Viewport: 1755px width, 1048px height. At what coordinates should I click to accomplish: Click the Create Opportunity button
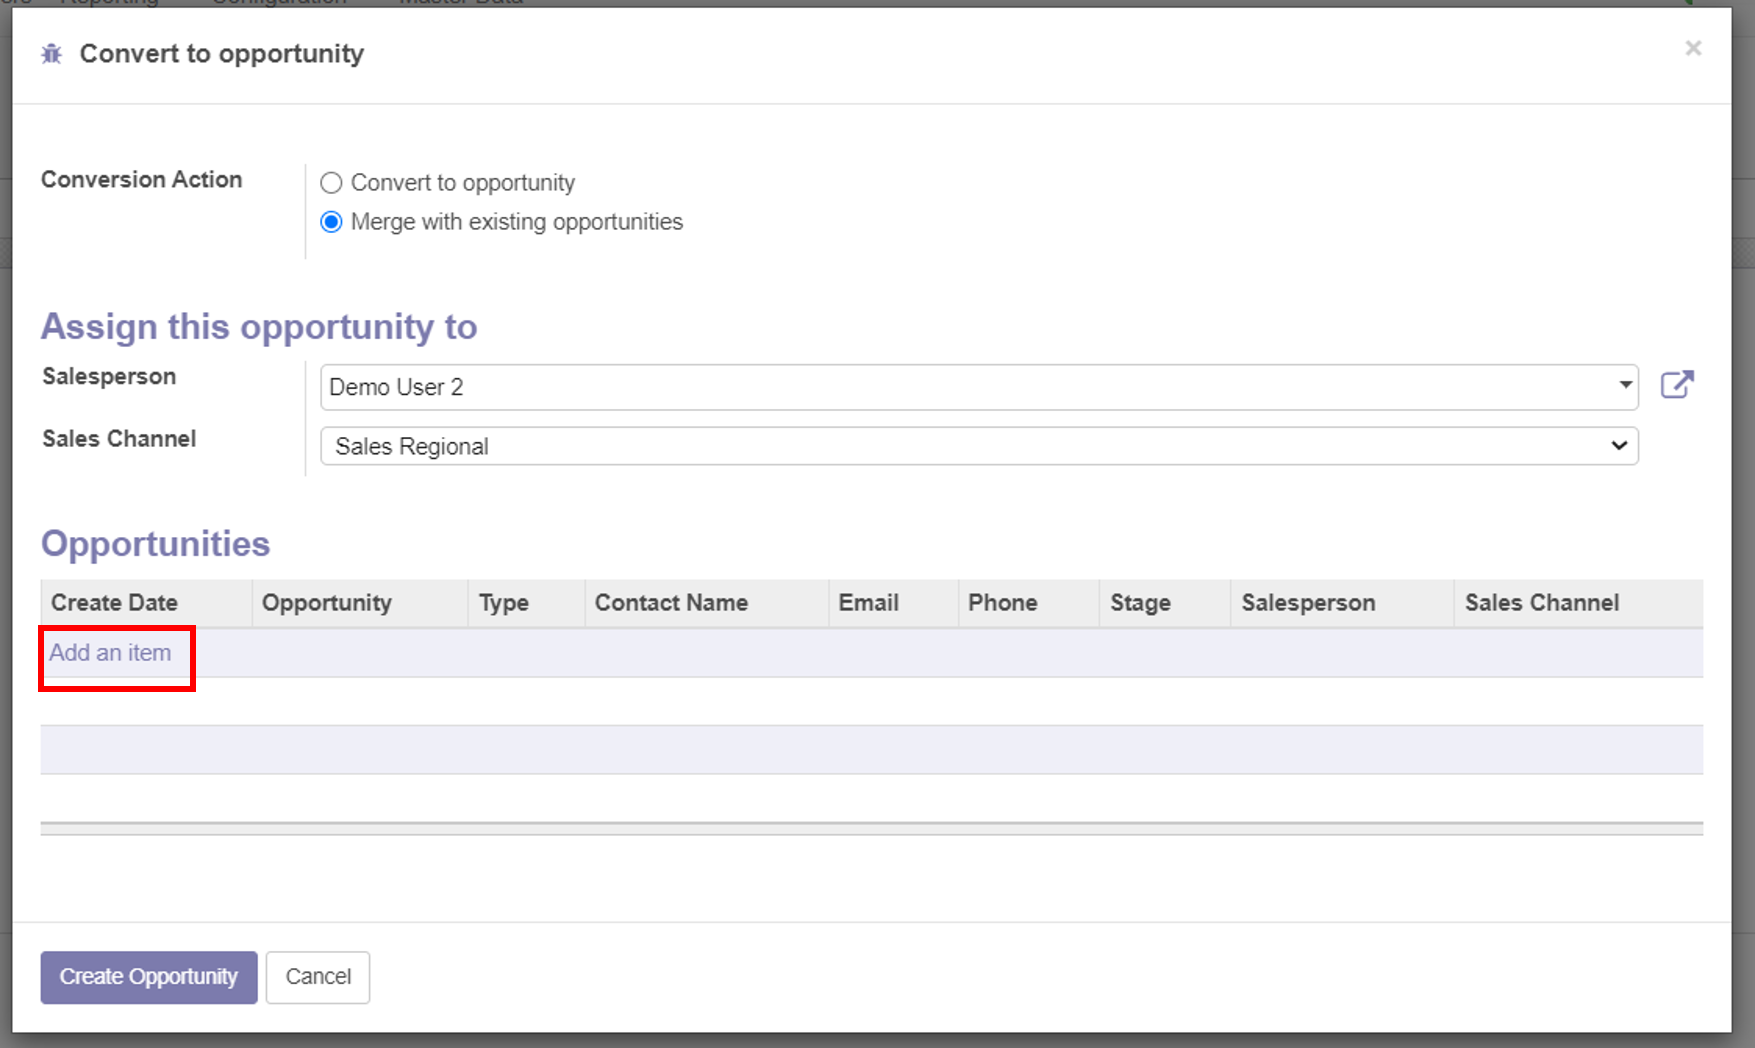(149, 977)
